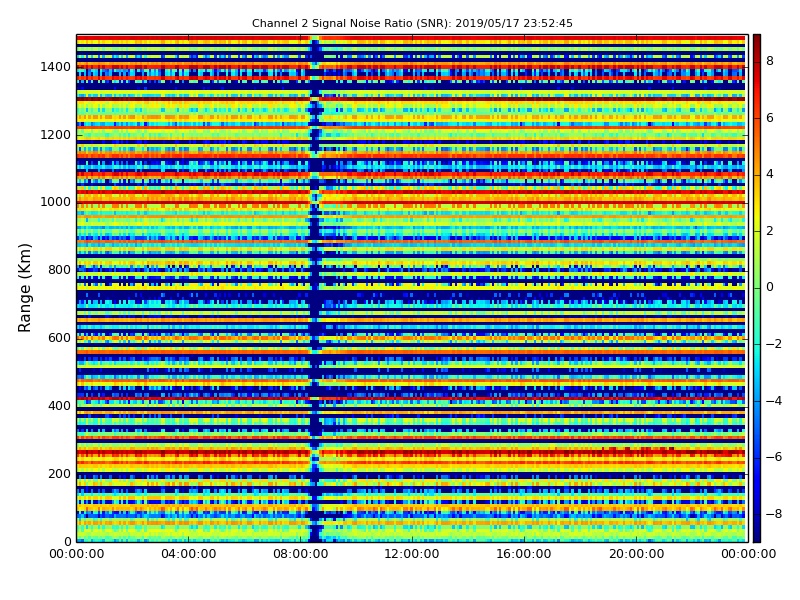
Task: Click the 'Range (Km)' y-axis label
Action: [x=24, y=288]
